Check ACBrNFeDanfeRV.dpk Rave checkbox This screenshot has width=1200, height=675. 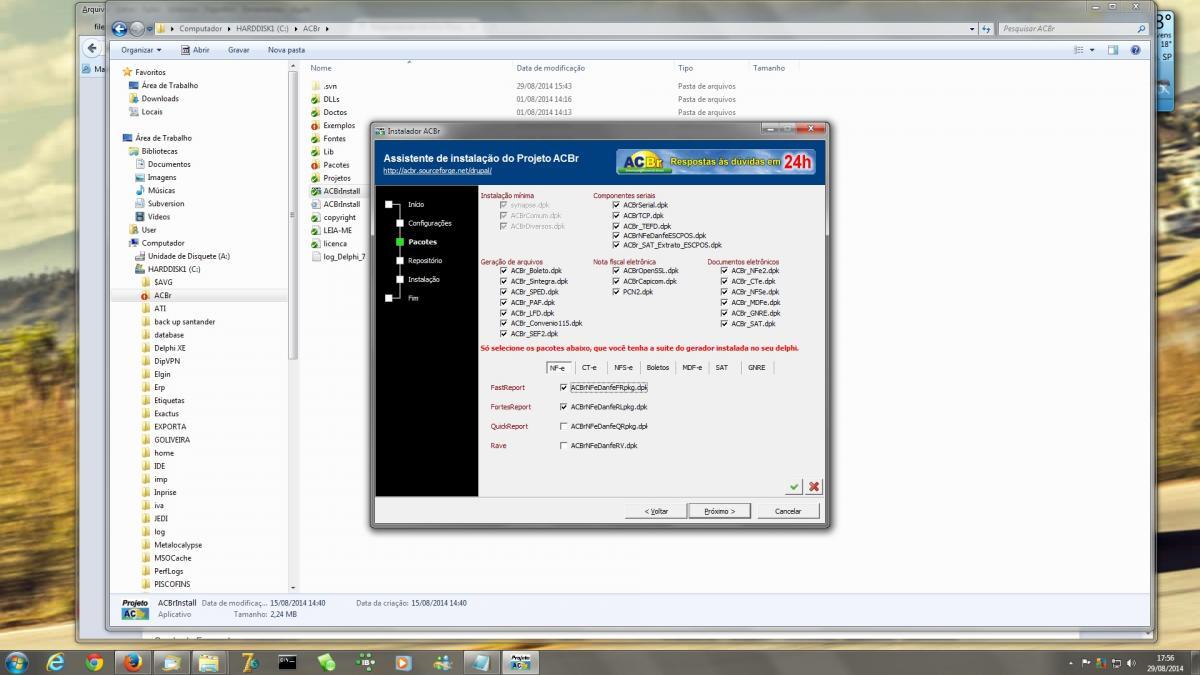564,445
